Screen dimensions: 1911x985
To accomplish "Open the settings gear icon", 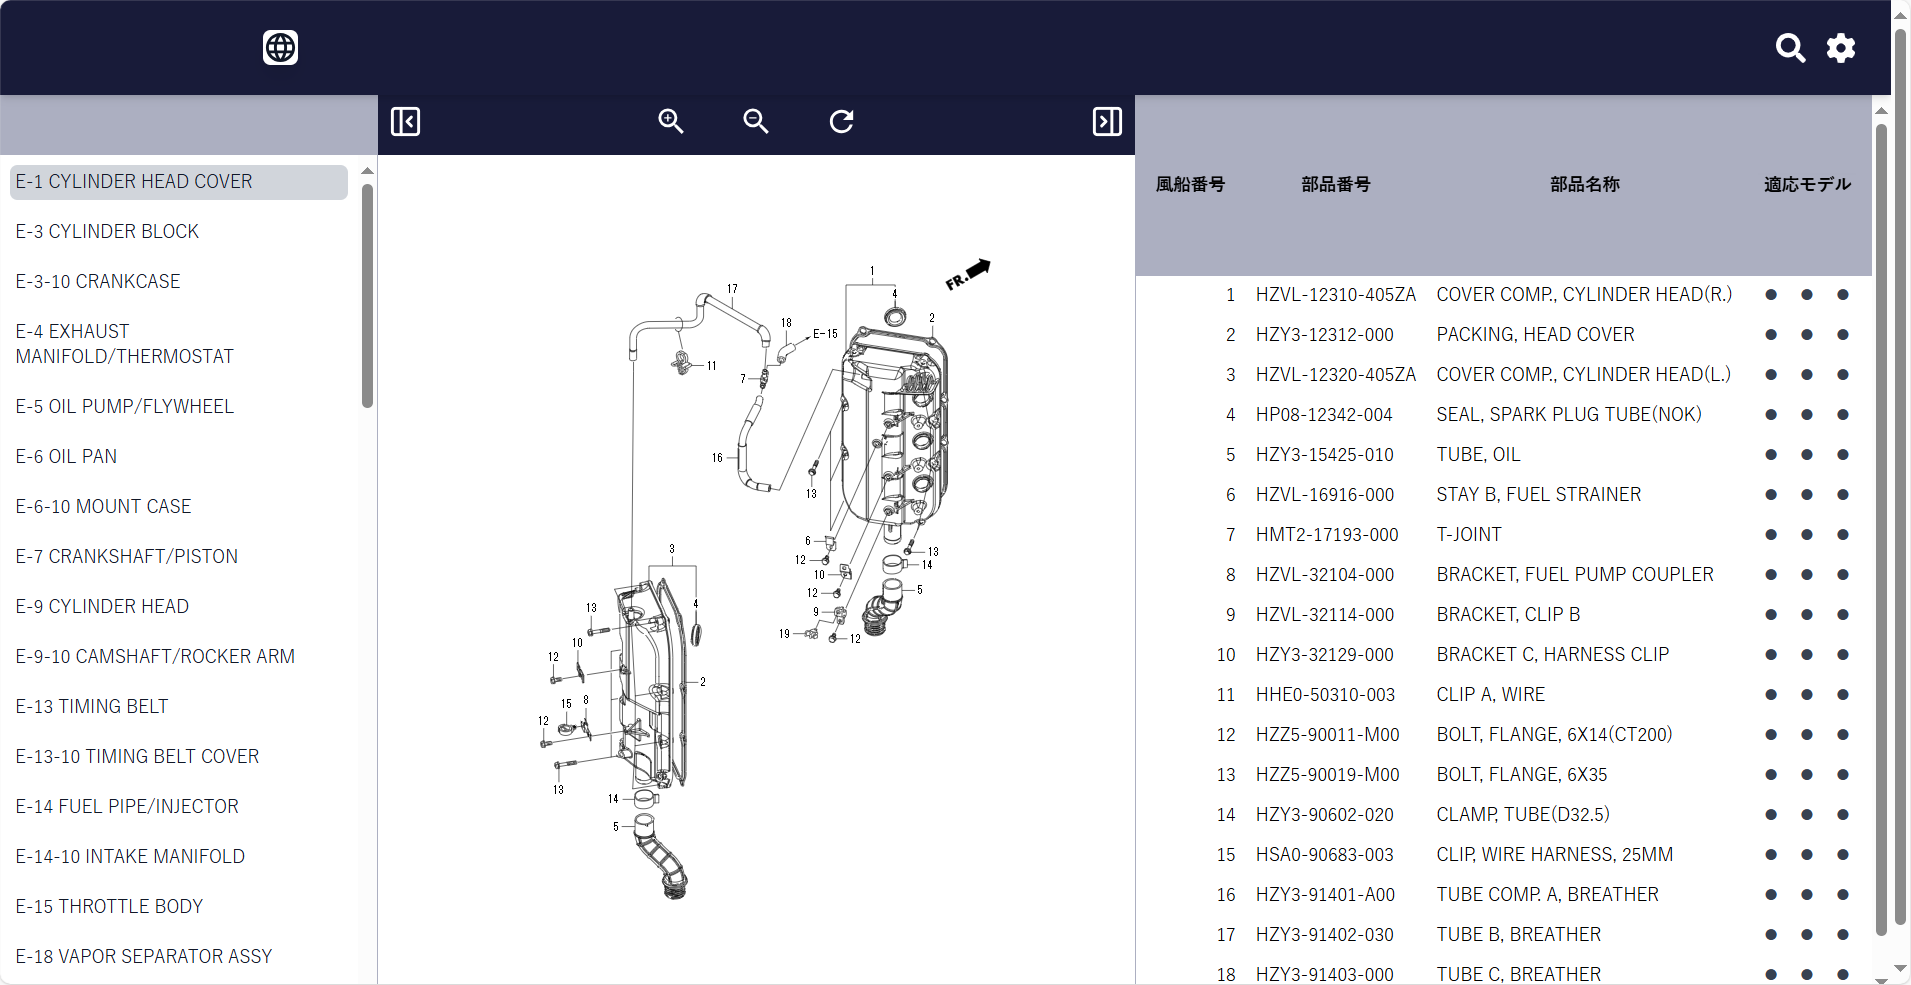I will pos(1840,48).
